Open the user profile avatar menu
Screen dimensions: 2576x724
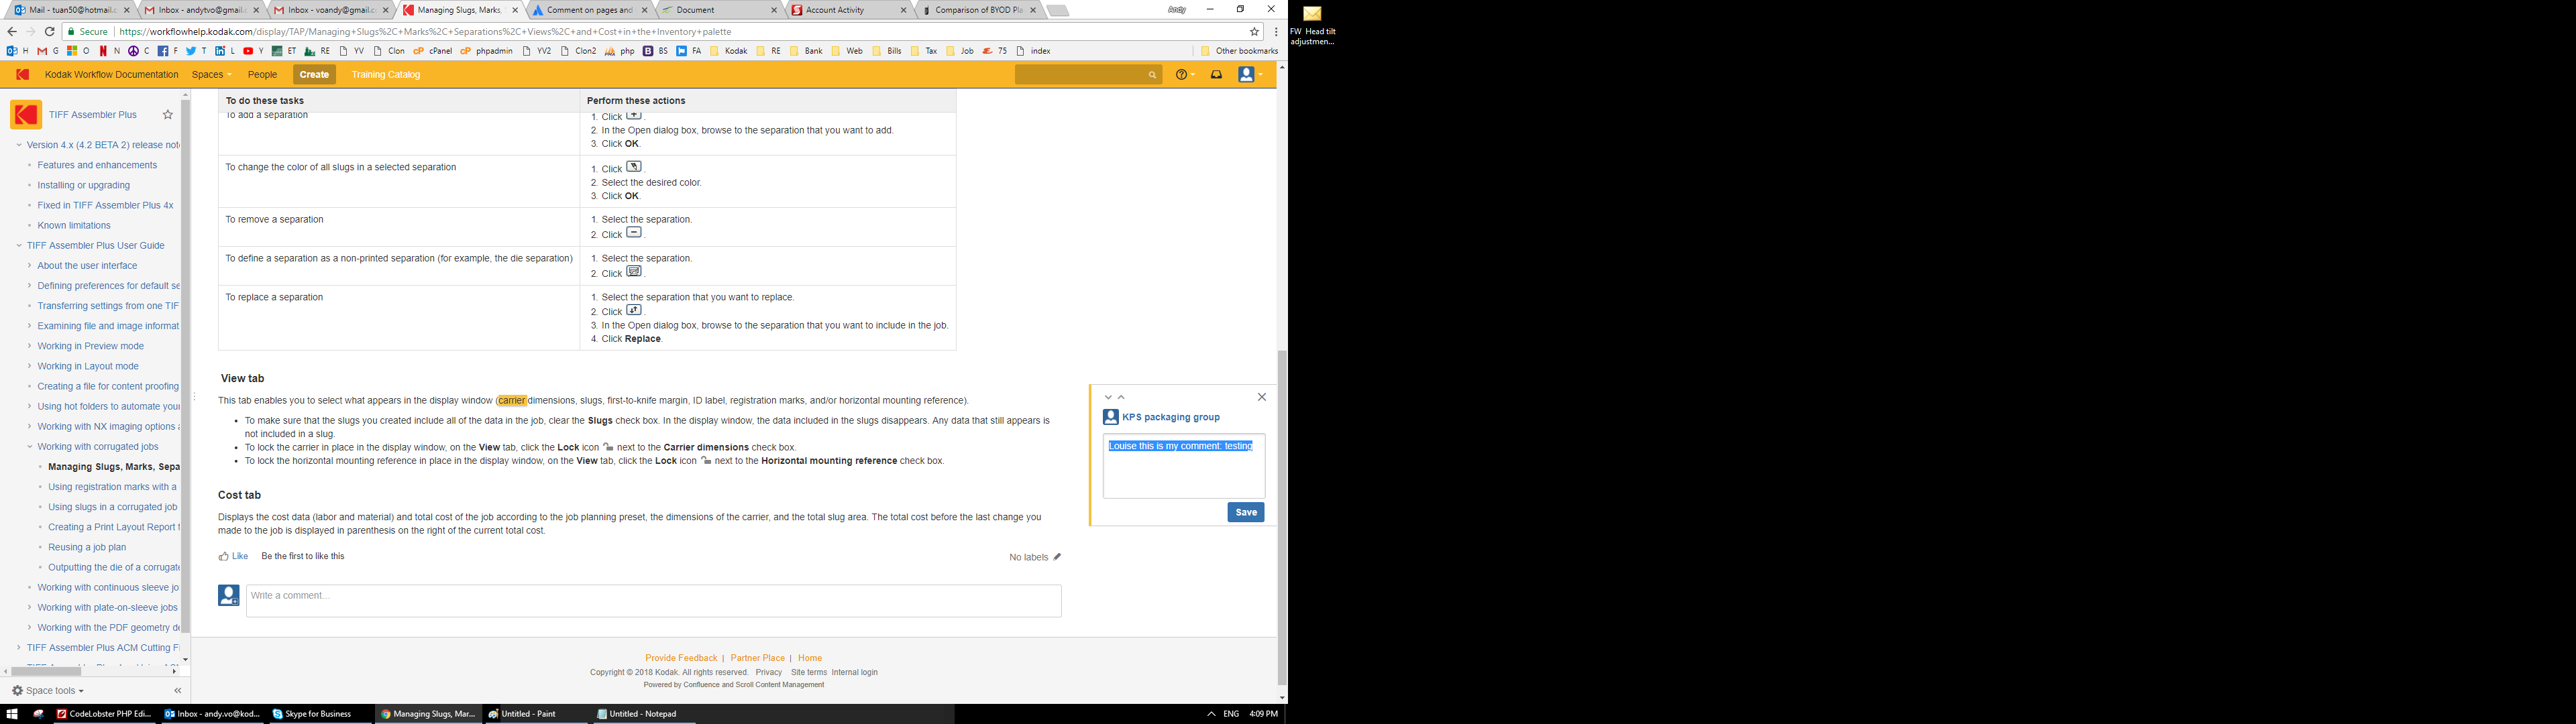(1248, 75)
